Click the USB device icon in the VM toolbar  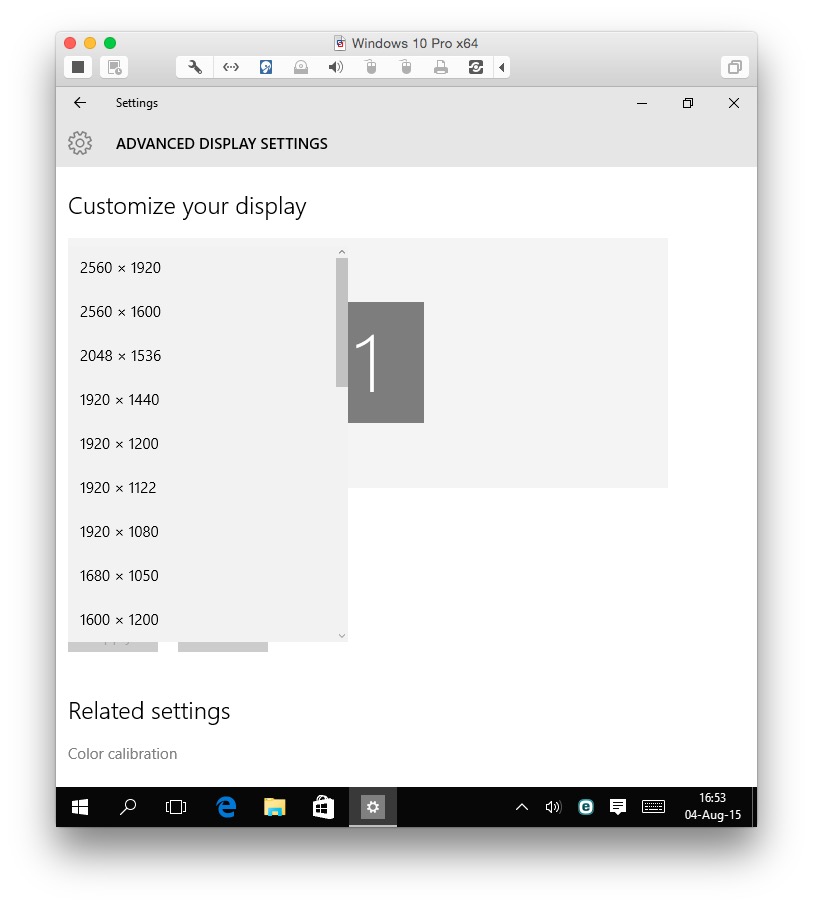tap(370, 67)
